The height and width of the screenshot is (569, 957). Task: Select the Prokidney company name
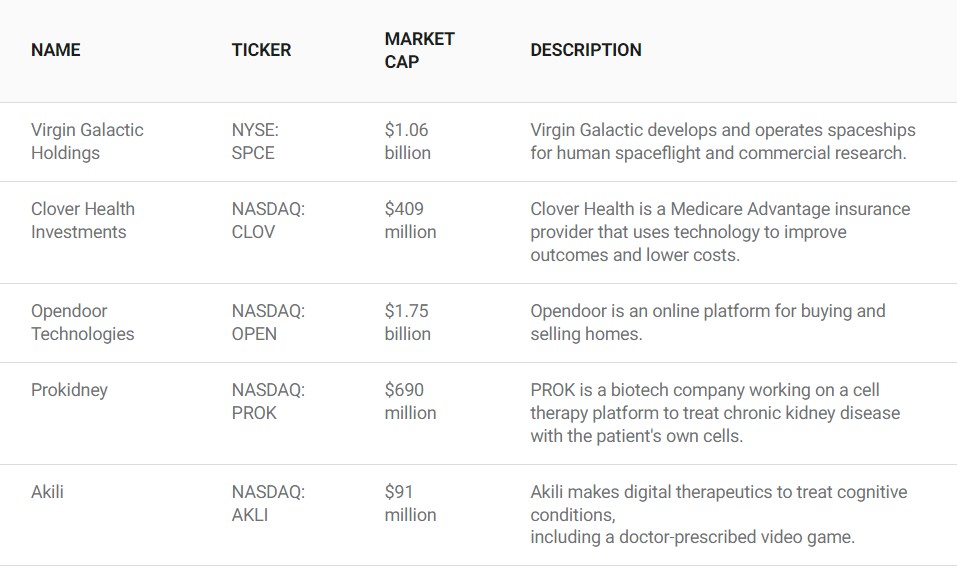(x=69, y=390)
